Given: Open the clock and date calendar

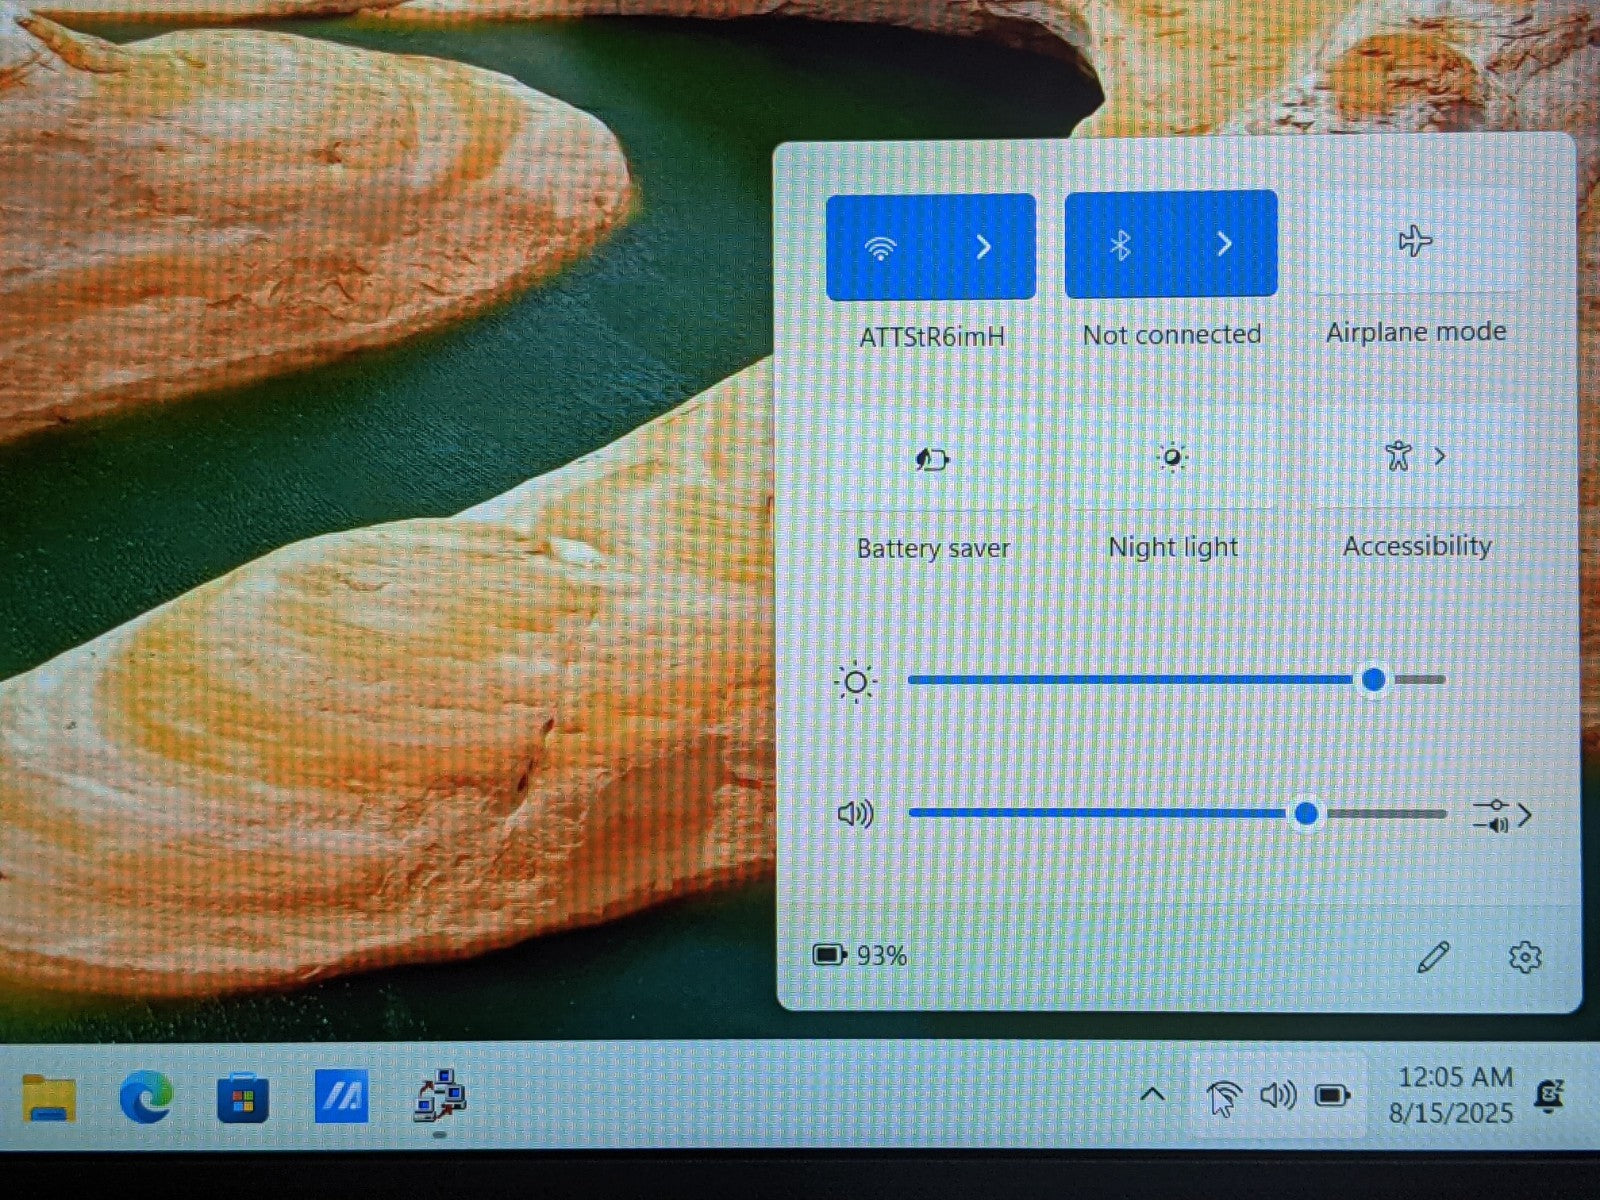Looking at the screenshot, I should (x=1453, y=1095).
